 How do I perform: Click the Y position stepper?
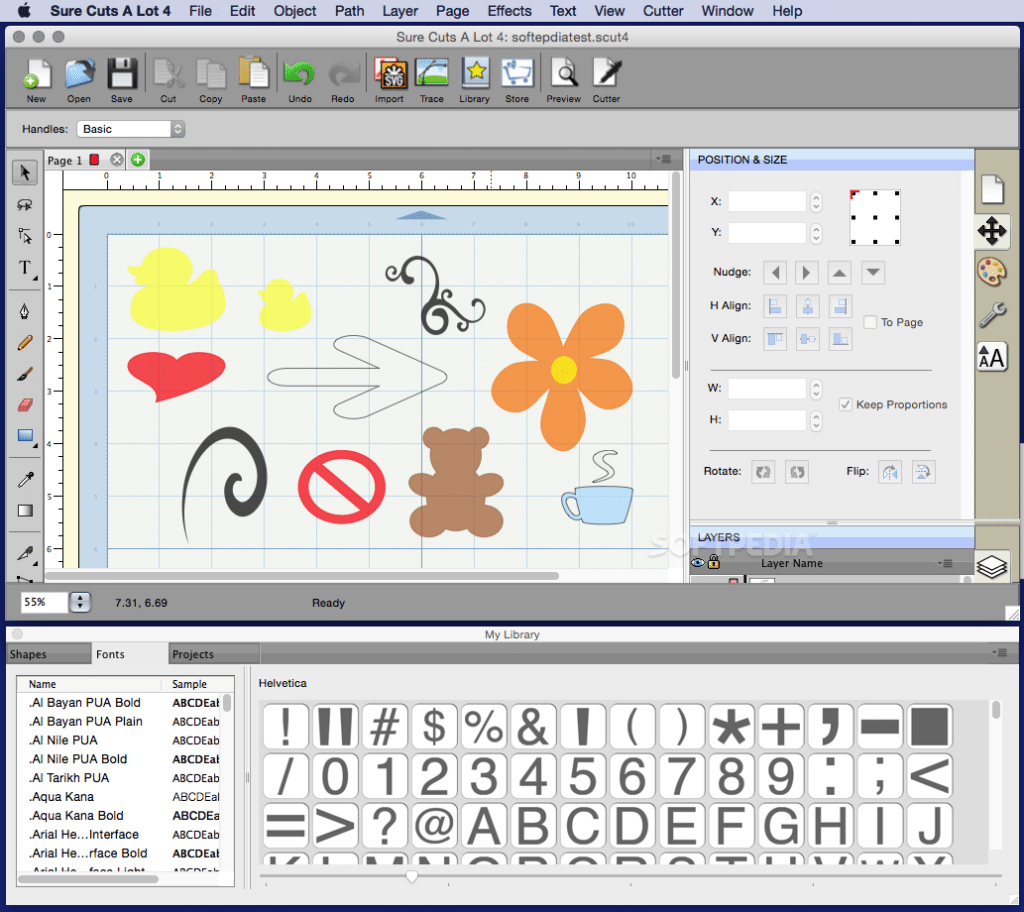tap(816, 233)
